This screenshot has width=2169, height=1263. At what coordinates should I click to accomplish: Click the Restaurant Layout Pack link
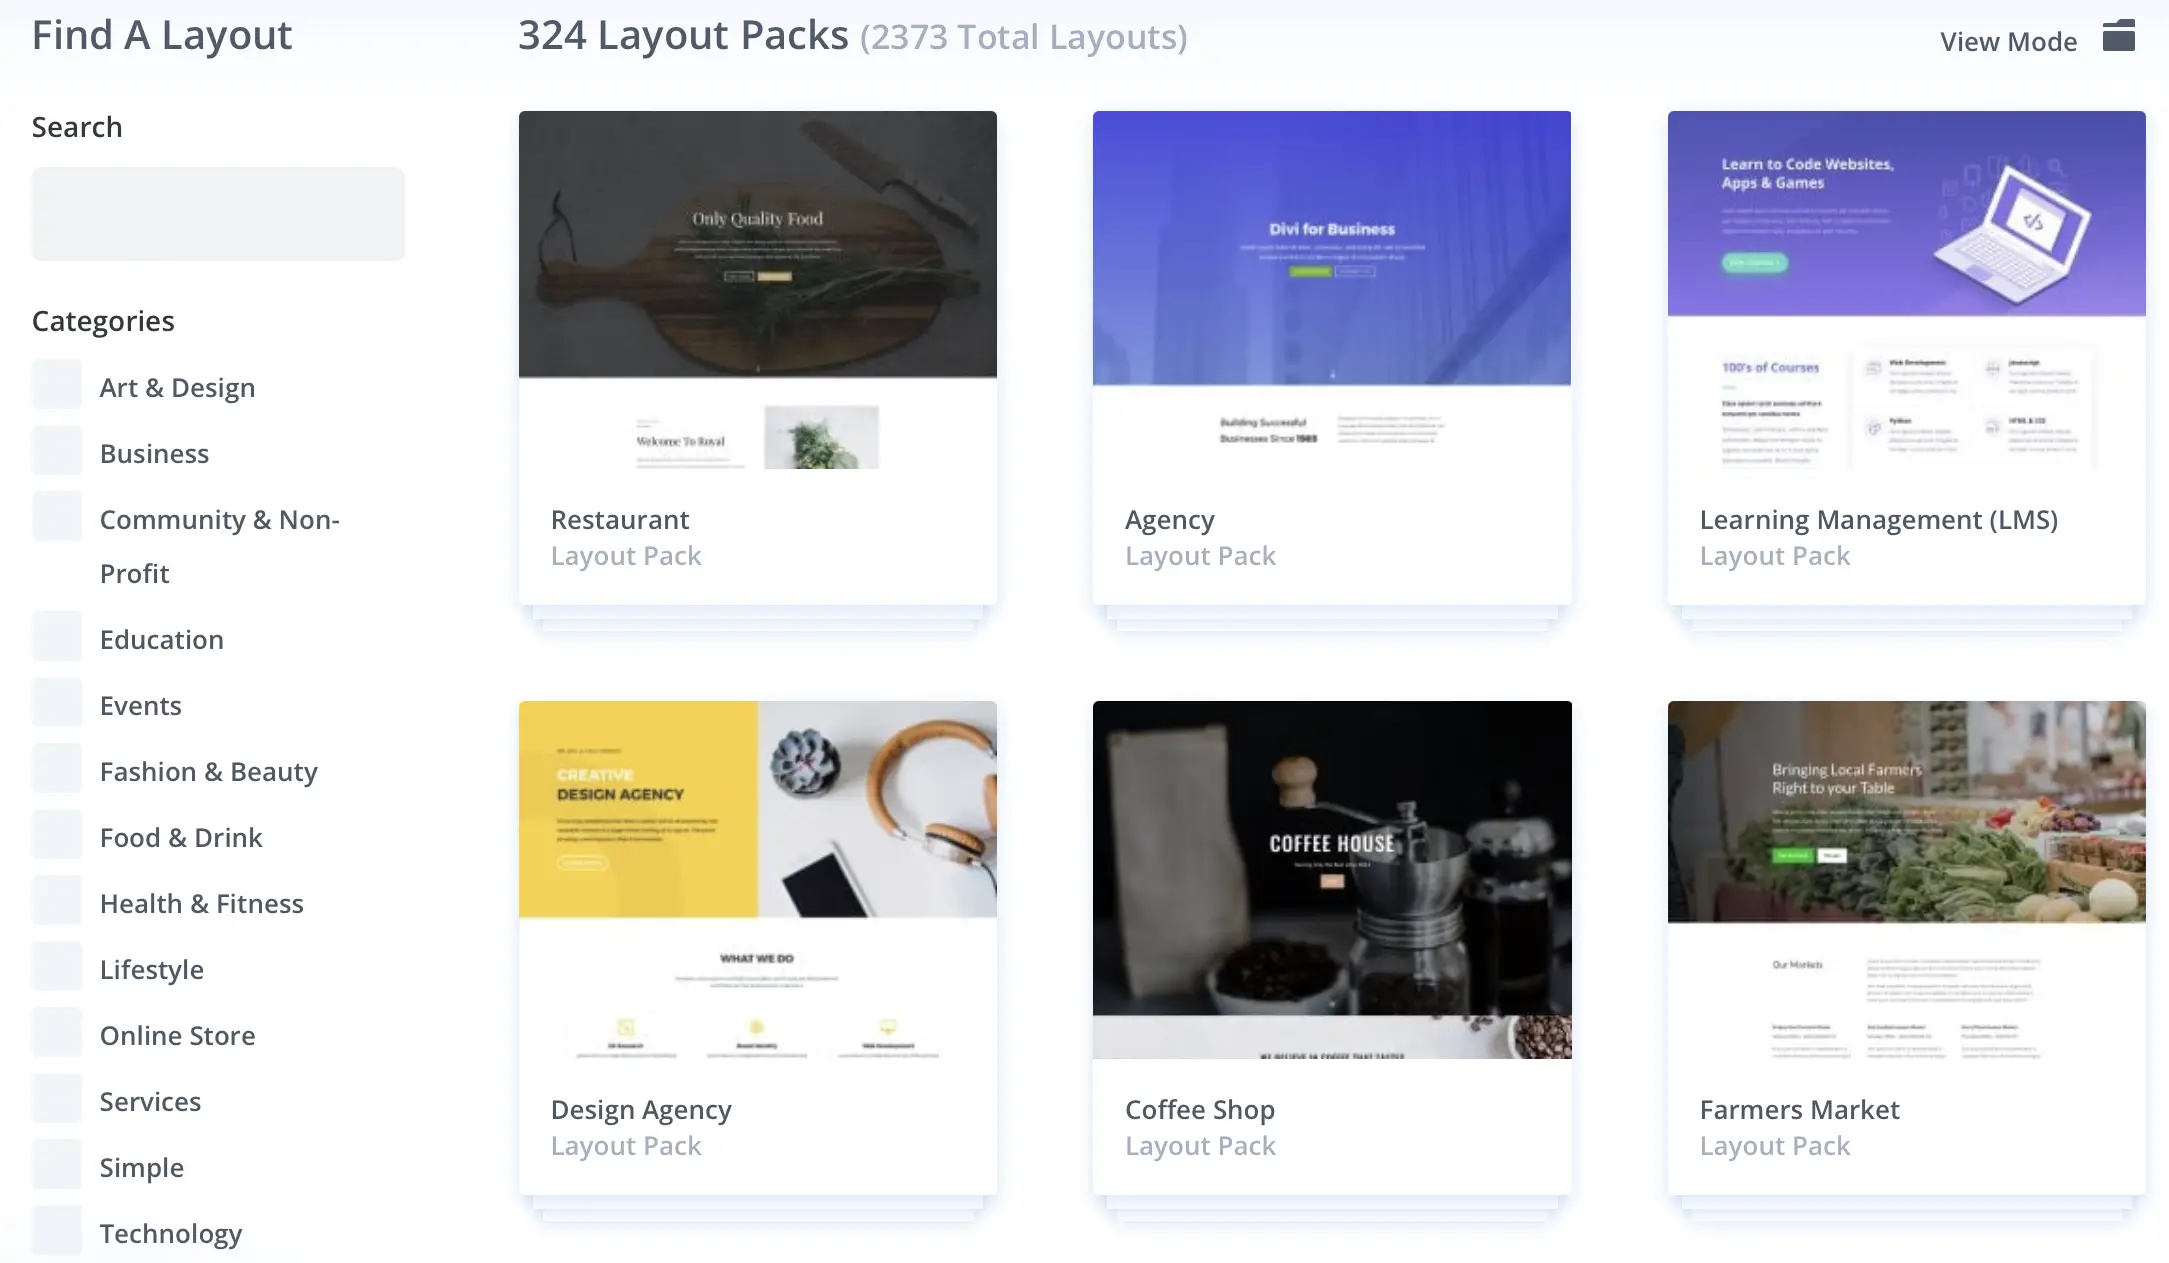(x=619, y=519)
